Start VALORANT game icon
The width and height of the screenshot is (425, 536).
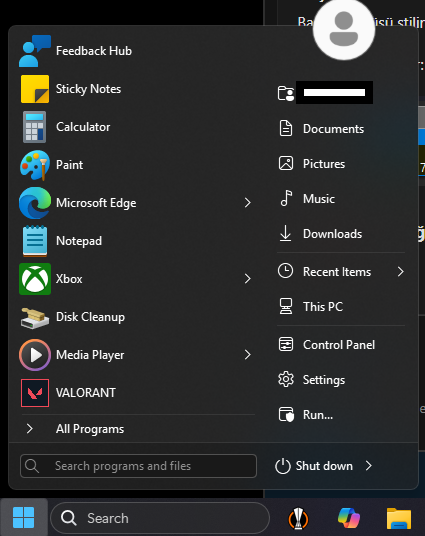tap(35, 393)
